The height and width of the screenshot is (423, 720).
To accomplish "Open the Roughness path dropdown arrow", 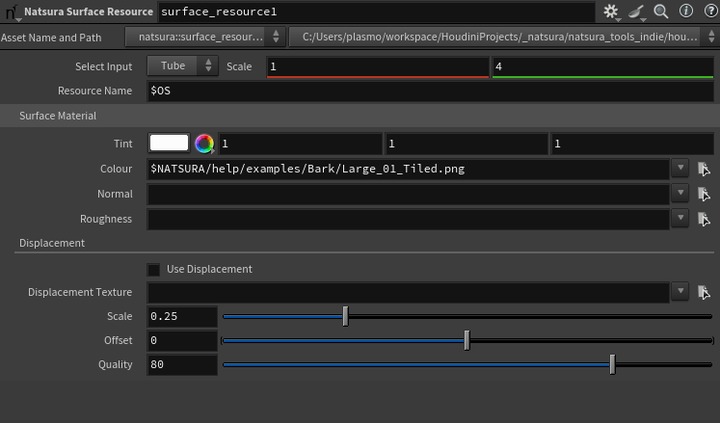I will [680, 218].
